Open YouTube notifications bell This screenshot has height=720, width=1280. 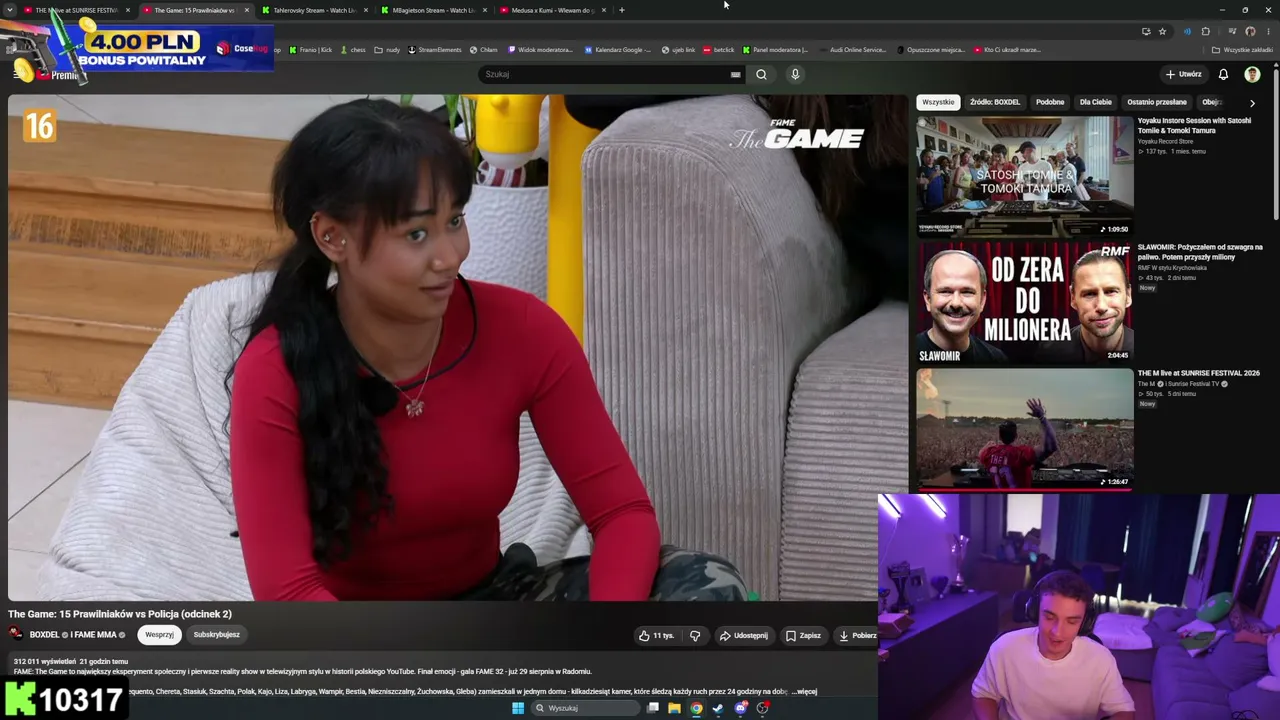click(x=1223, y=74)
